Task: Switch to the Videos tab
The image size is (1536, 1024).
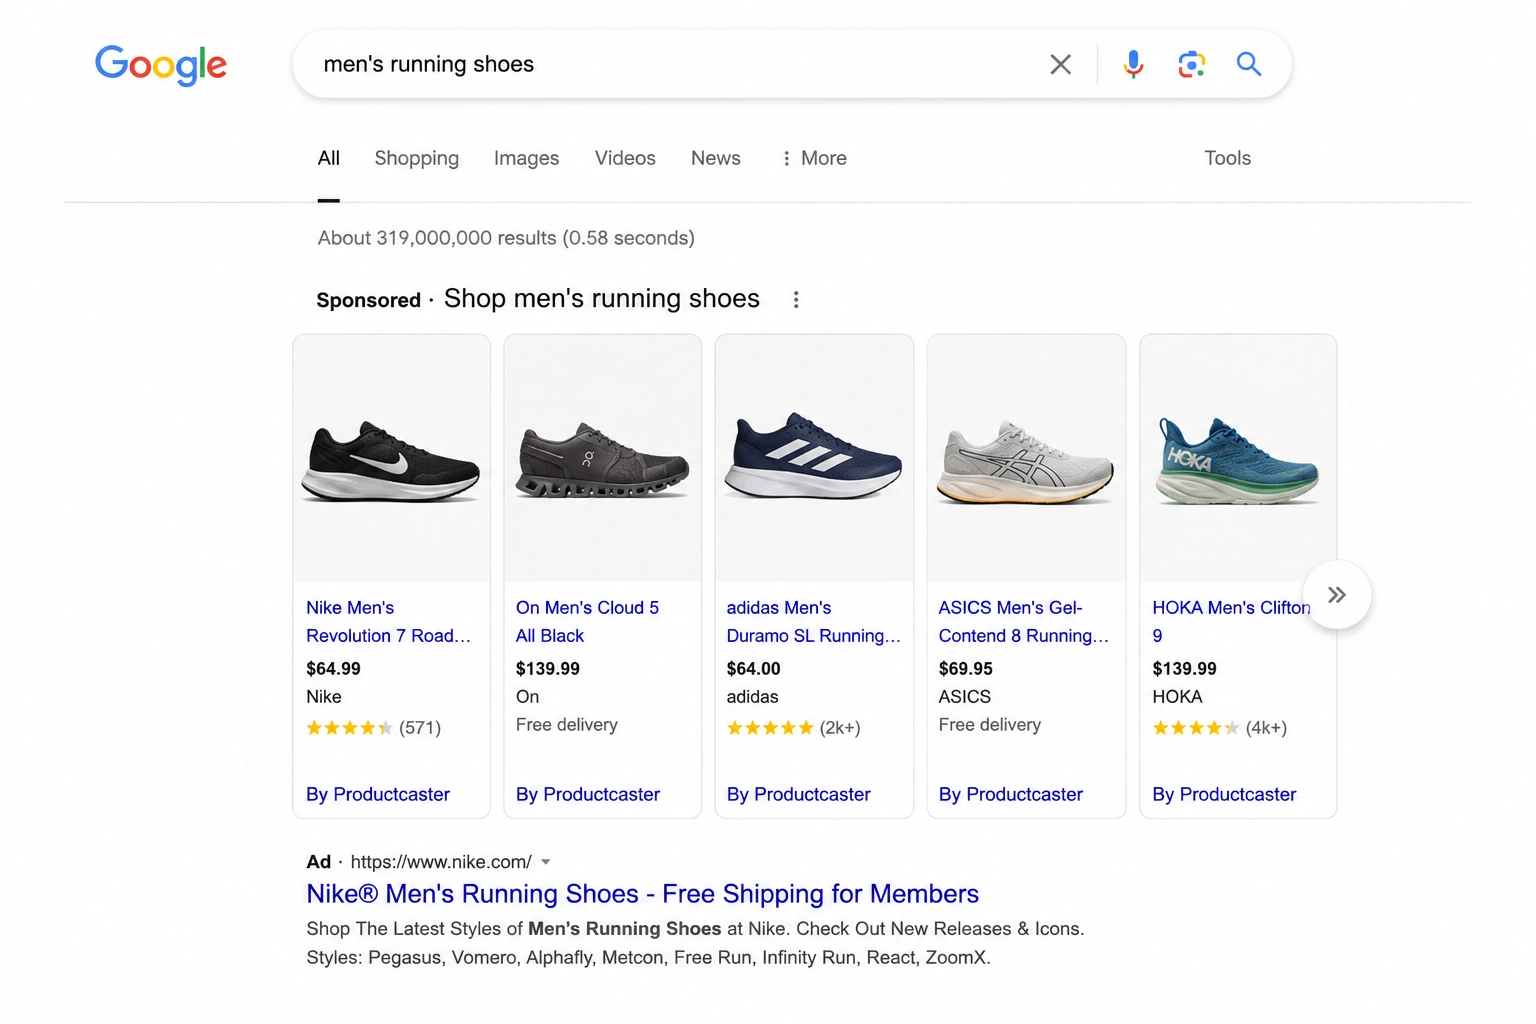Action: (625, 158)
